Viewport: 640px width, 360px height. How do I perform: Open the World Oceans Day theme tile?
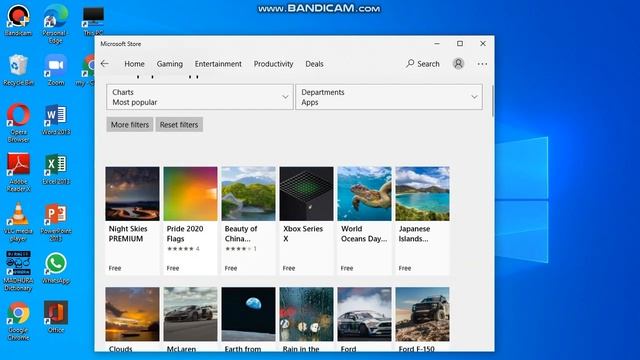tap(364, 220)
